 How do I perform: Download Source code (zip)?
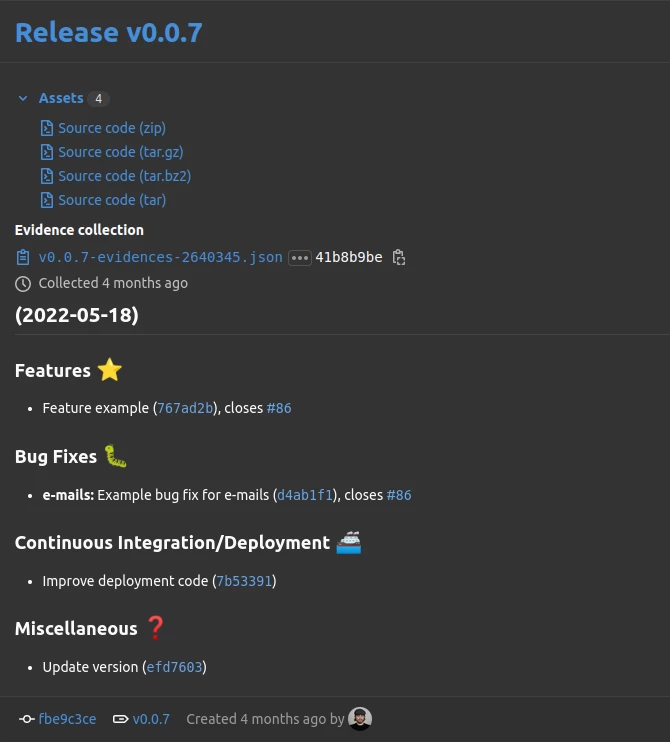click(x=112, y=128)
